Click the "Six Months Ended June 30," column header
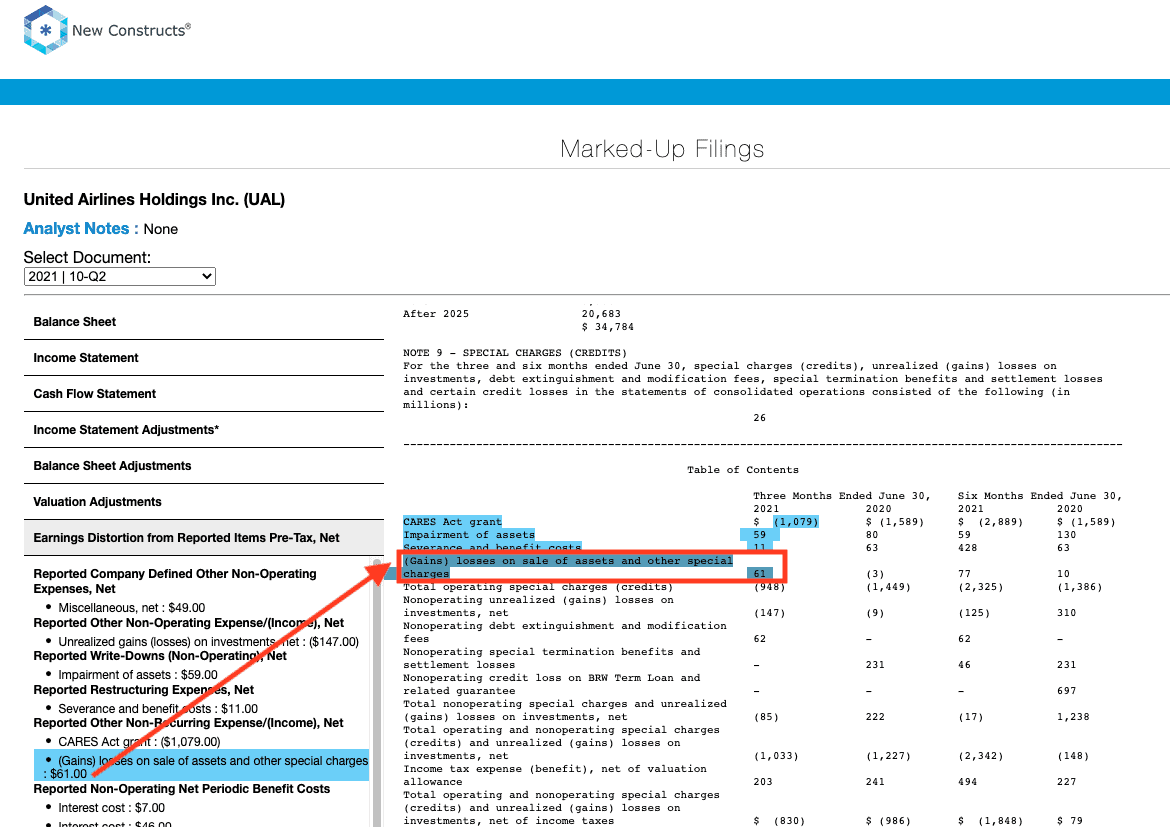The height and width of the screenshot is (827, 1170). (1040, 496)
